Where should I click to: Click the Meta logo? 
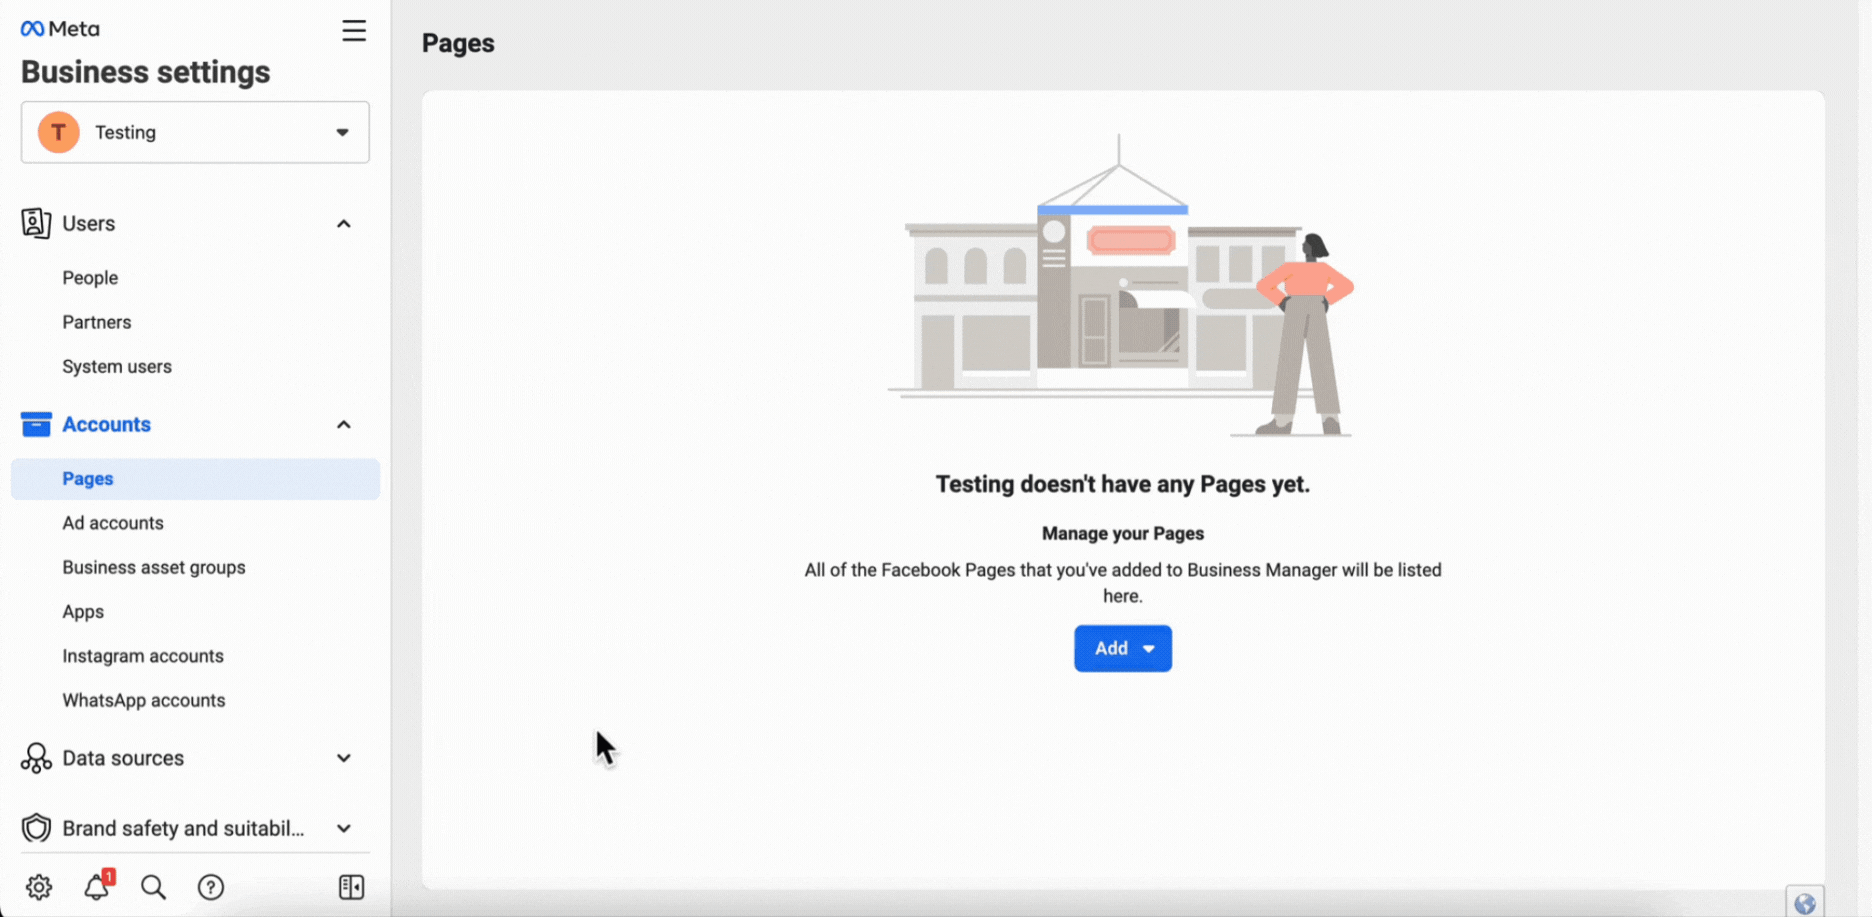coord(60,29)
